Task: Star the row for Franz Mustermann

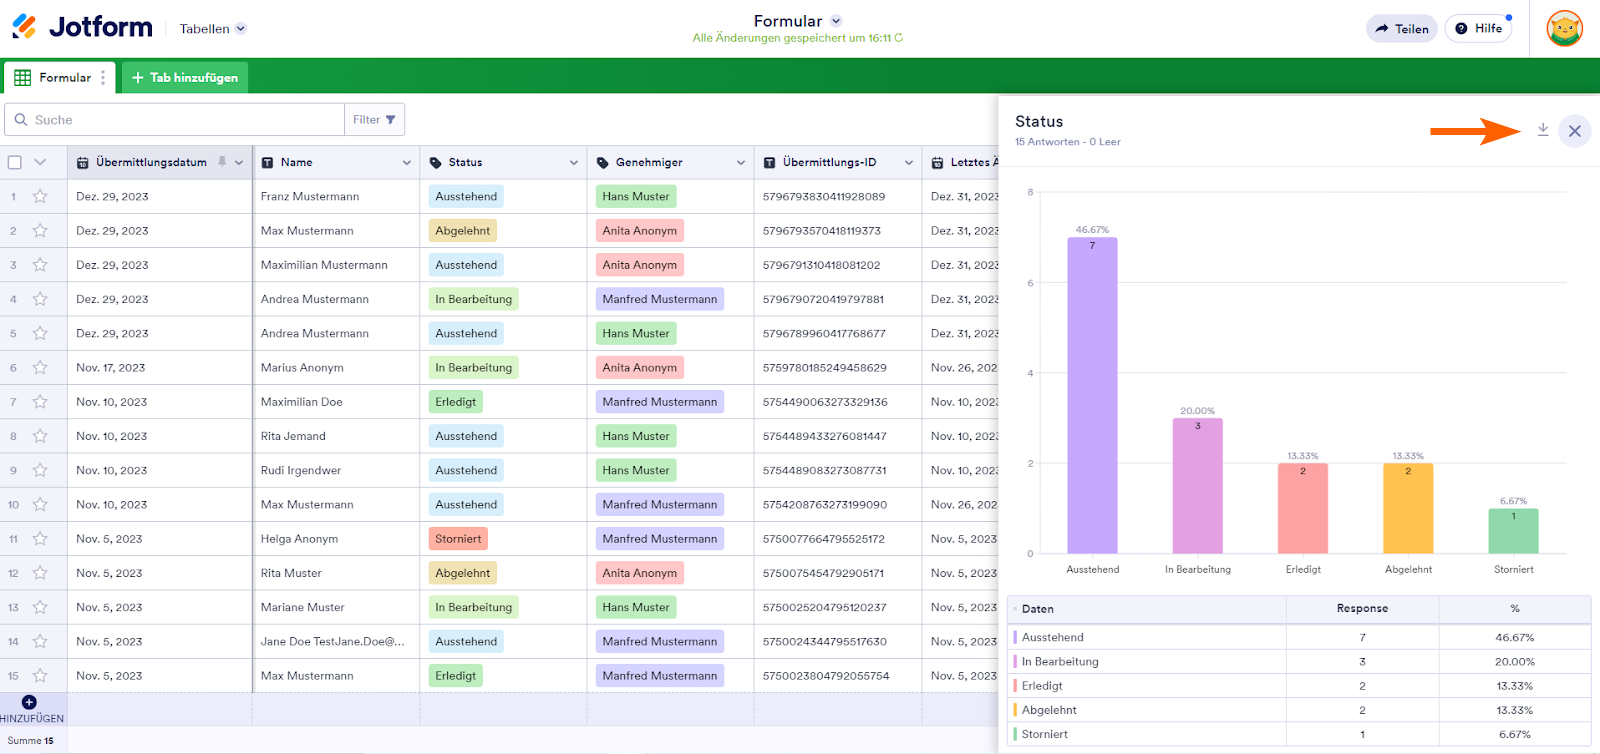Action: pos(40,197)
